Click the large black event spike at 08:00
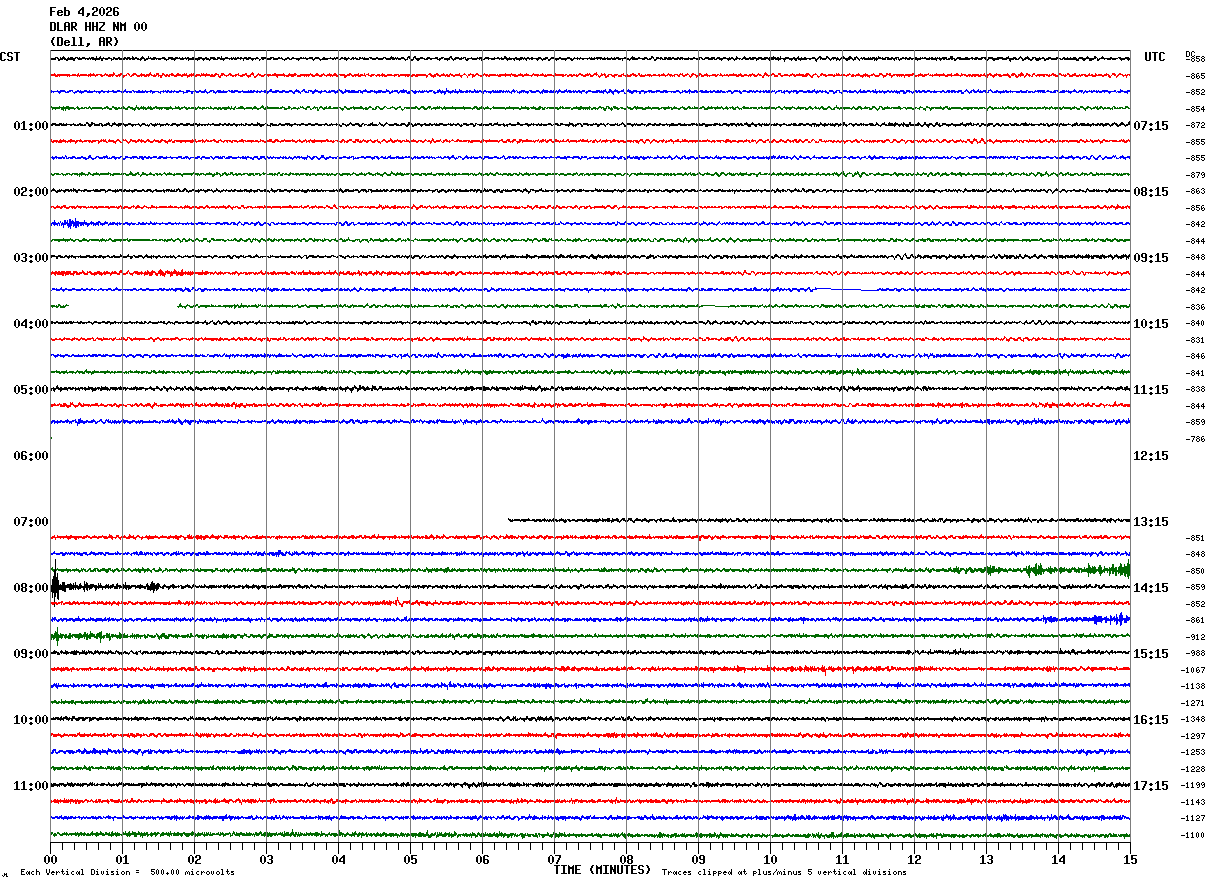Screen dimensions: 1210x886 55,587
